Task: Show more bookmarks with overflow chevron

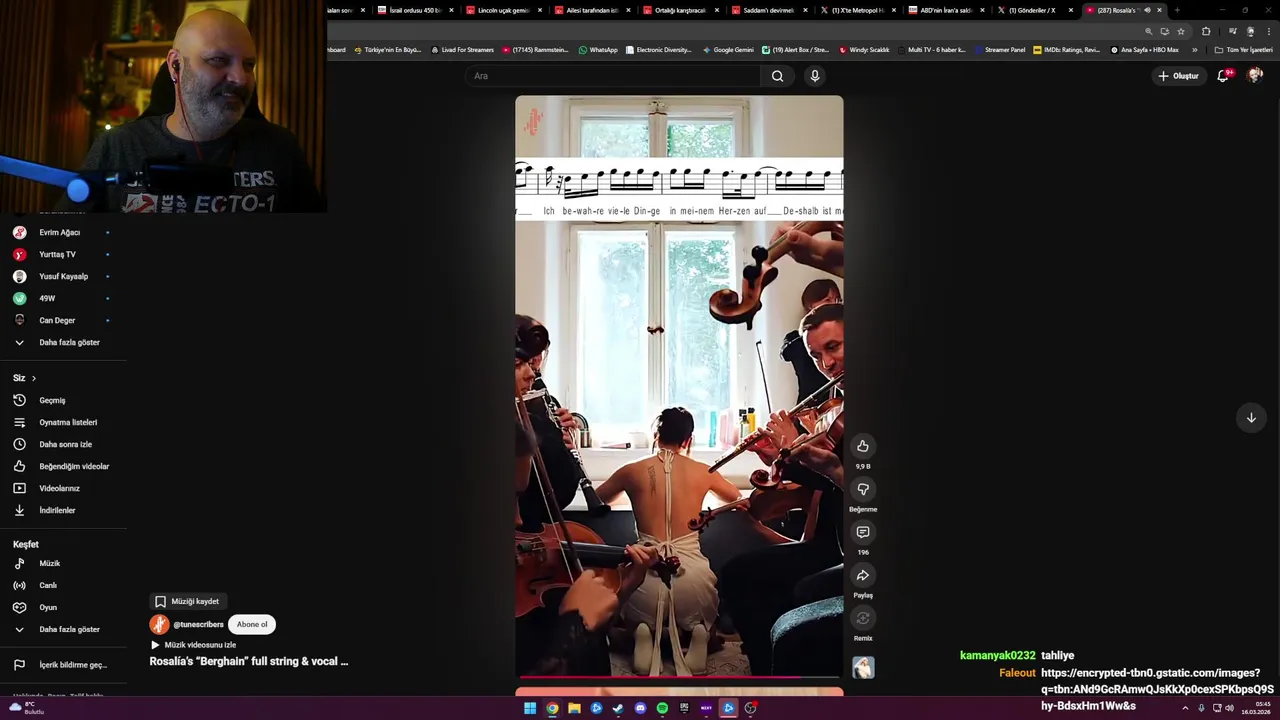Action: point(1194,50)
